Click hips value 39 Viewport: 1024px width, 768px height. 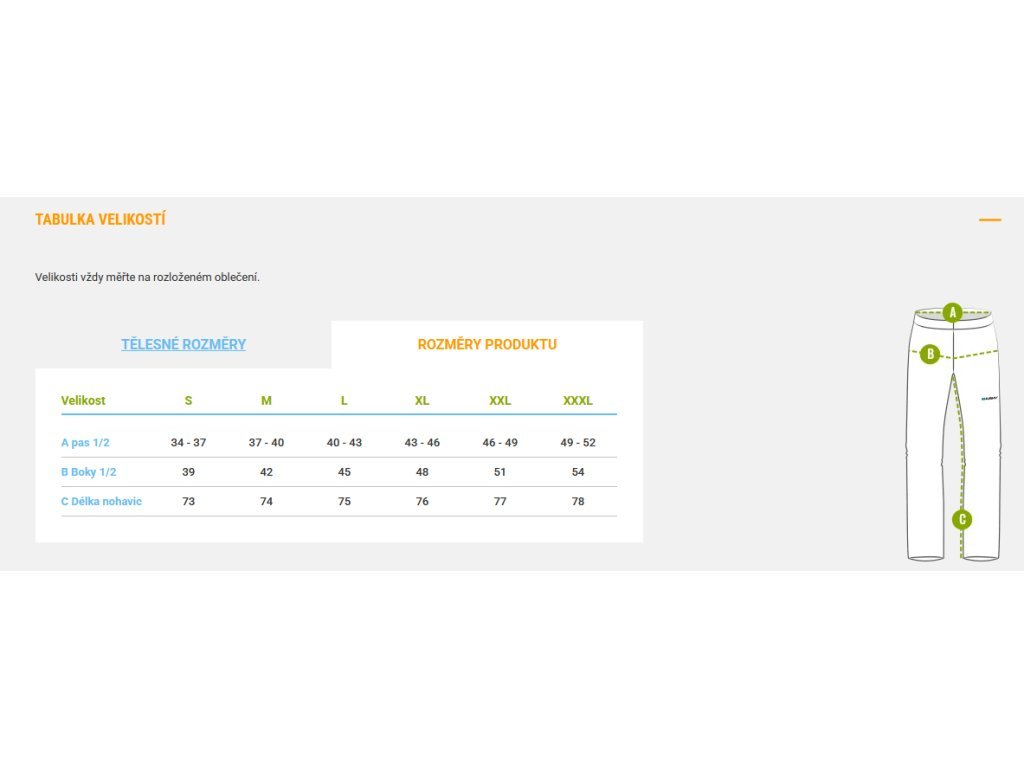188,472
